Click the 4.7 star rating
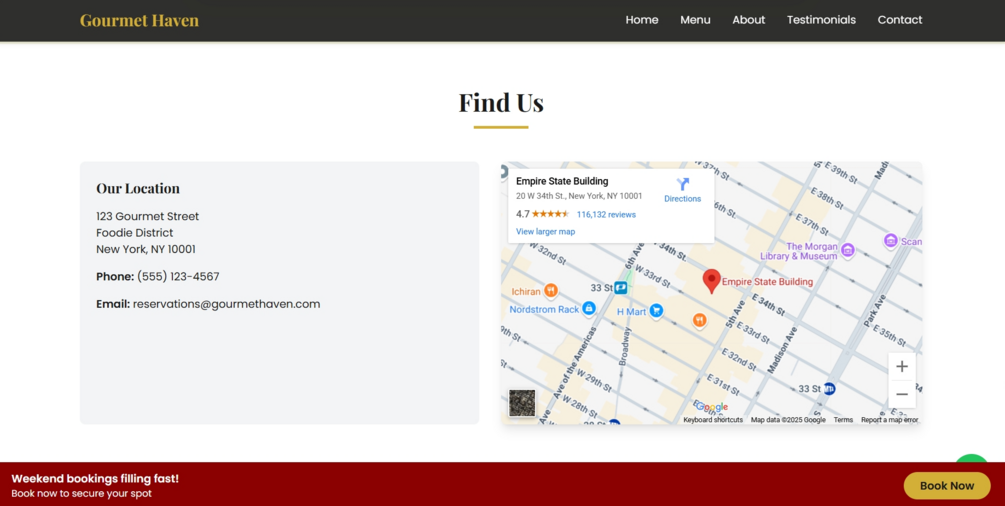This screenshot has width=1005, height=506. click(542, 214)
